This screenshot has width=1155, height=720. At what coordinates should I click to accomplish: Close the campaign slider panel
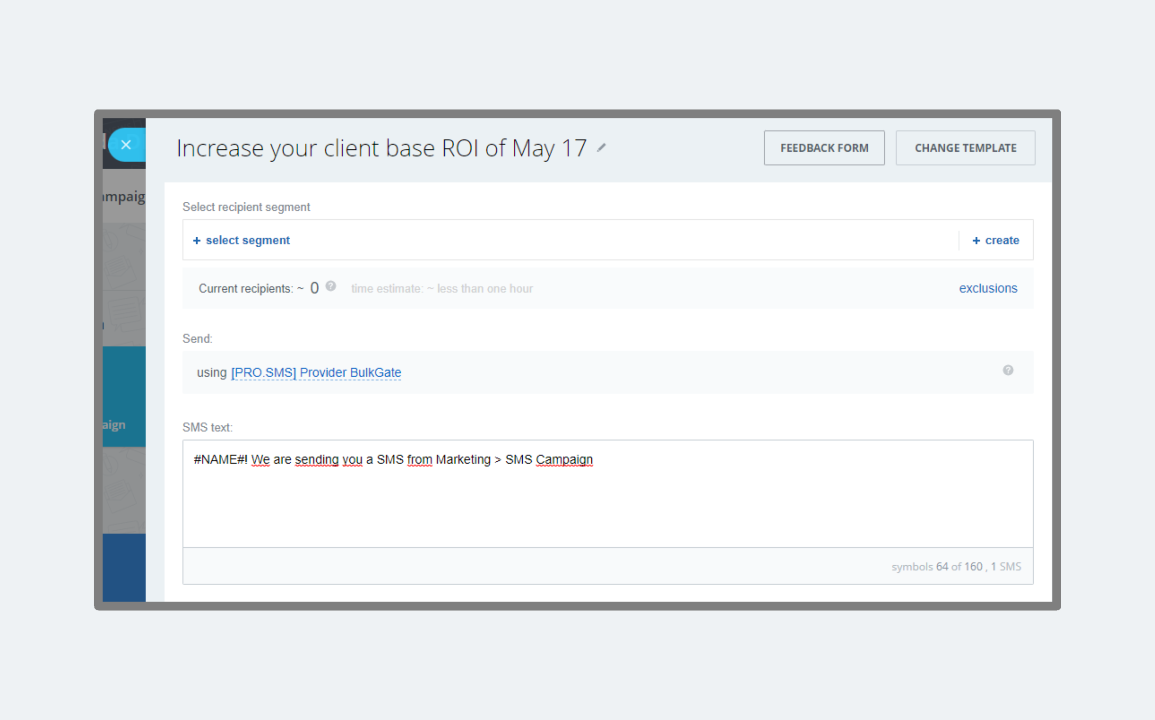pyautogui.click(x=125, y=145)
